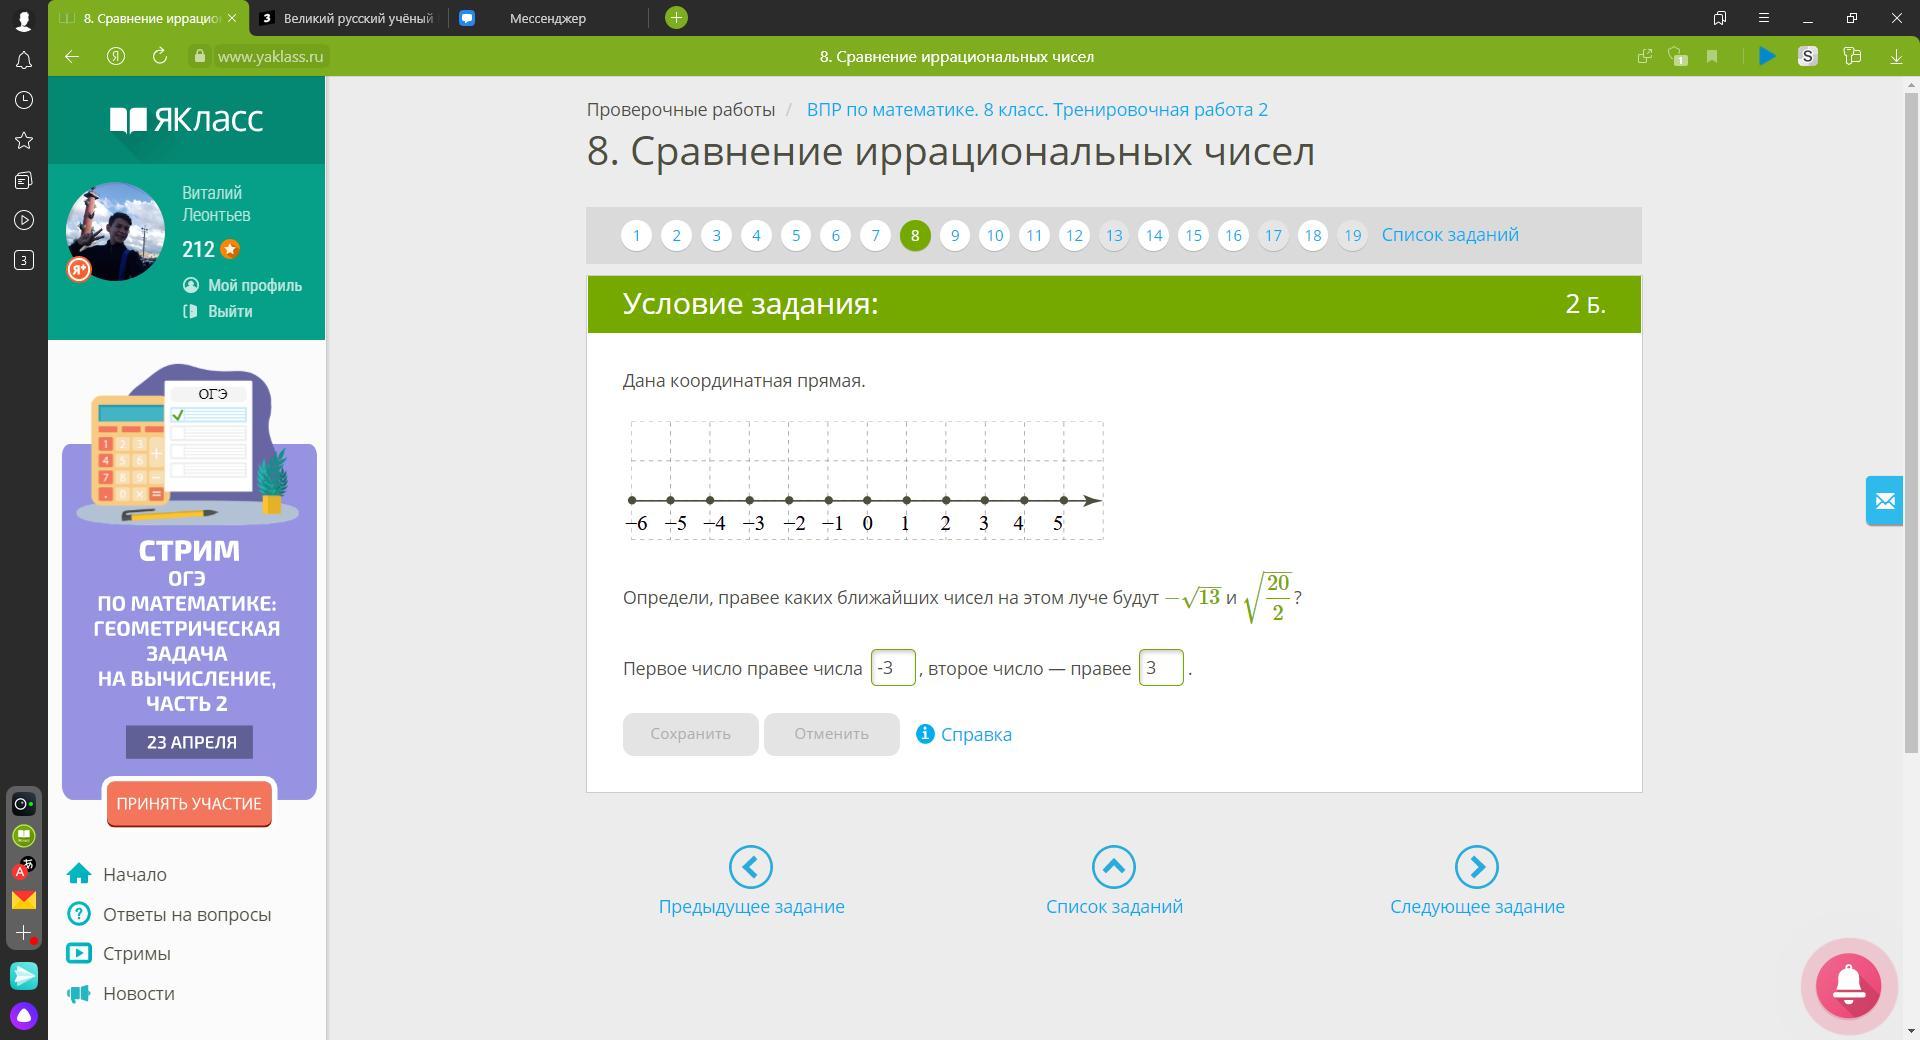The image size is (1920, 1040).
Task: Open notifications bell in browser sidebar
Action: point(24,61)
